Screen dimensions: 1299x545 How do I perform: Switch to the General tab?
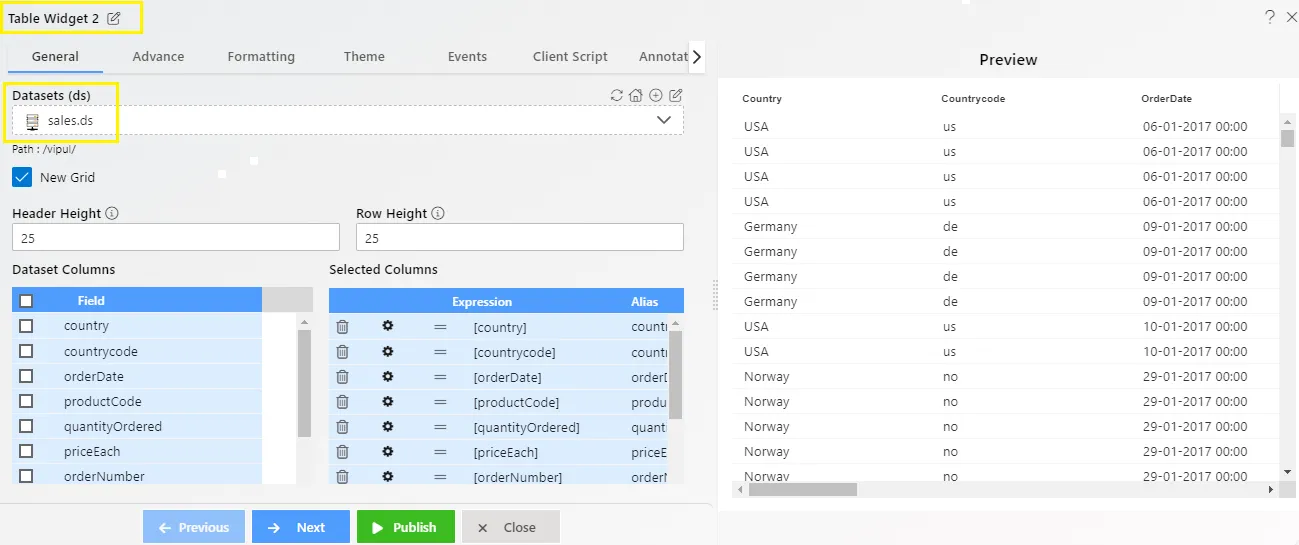click(55, 57)
